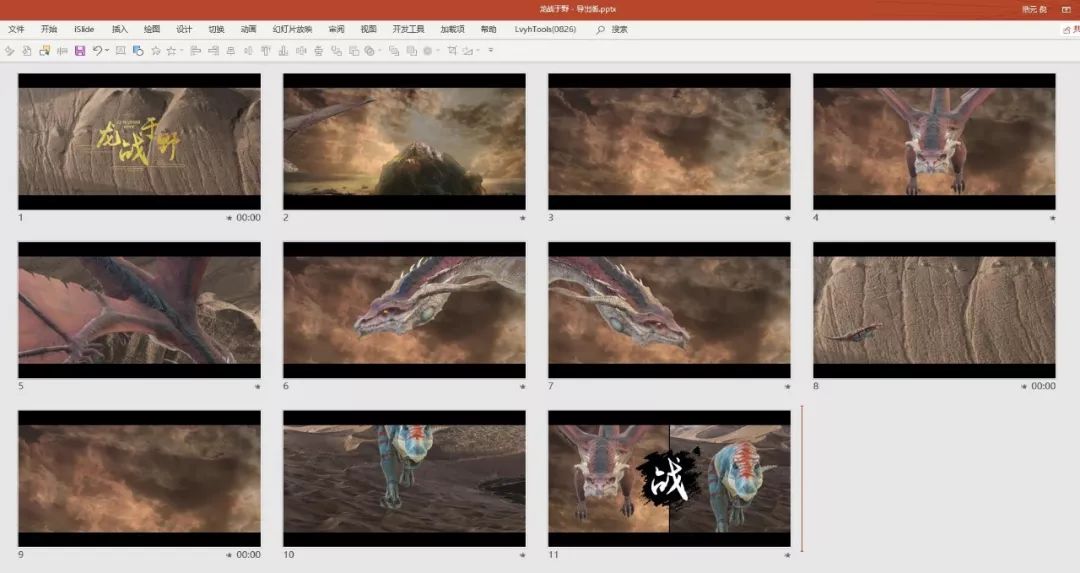Image resolution: width=1080 pixels, height=573 pixels.
Task: Click slide number 10 label
Action: tap(289, 555)
